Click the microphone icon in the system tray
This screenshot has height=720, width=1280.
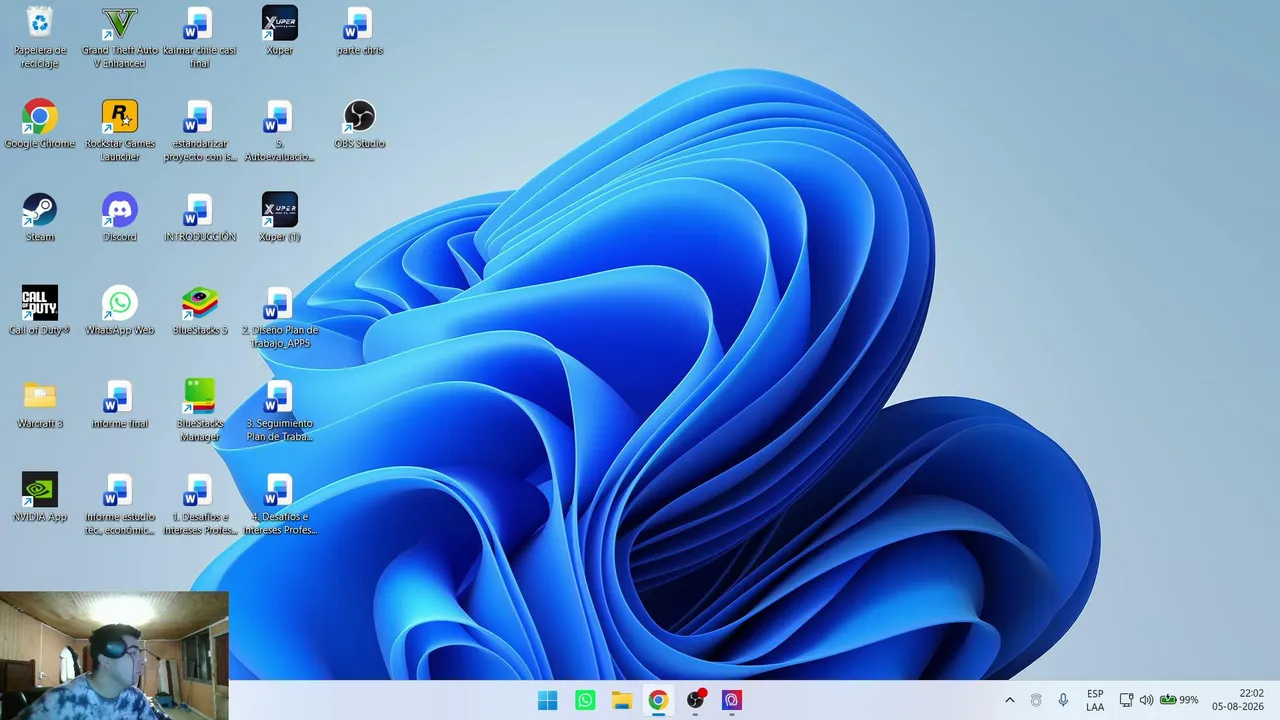tap(1063, 700)
